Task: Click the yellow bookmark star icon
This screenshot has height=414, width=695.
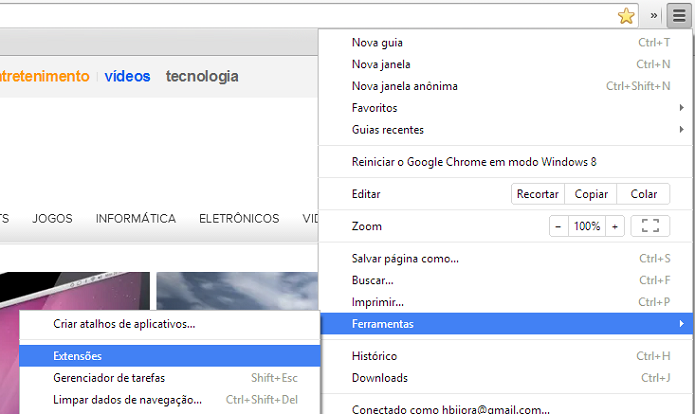Action: [626, 16]
